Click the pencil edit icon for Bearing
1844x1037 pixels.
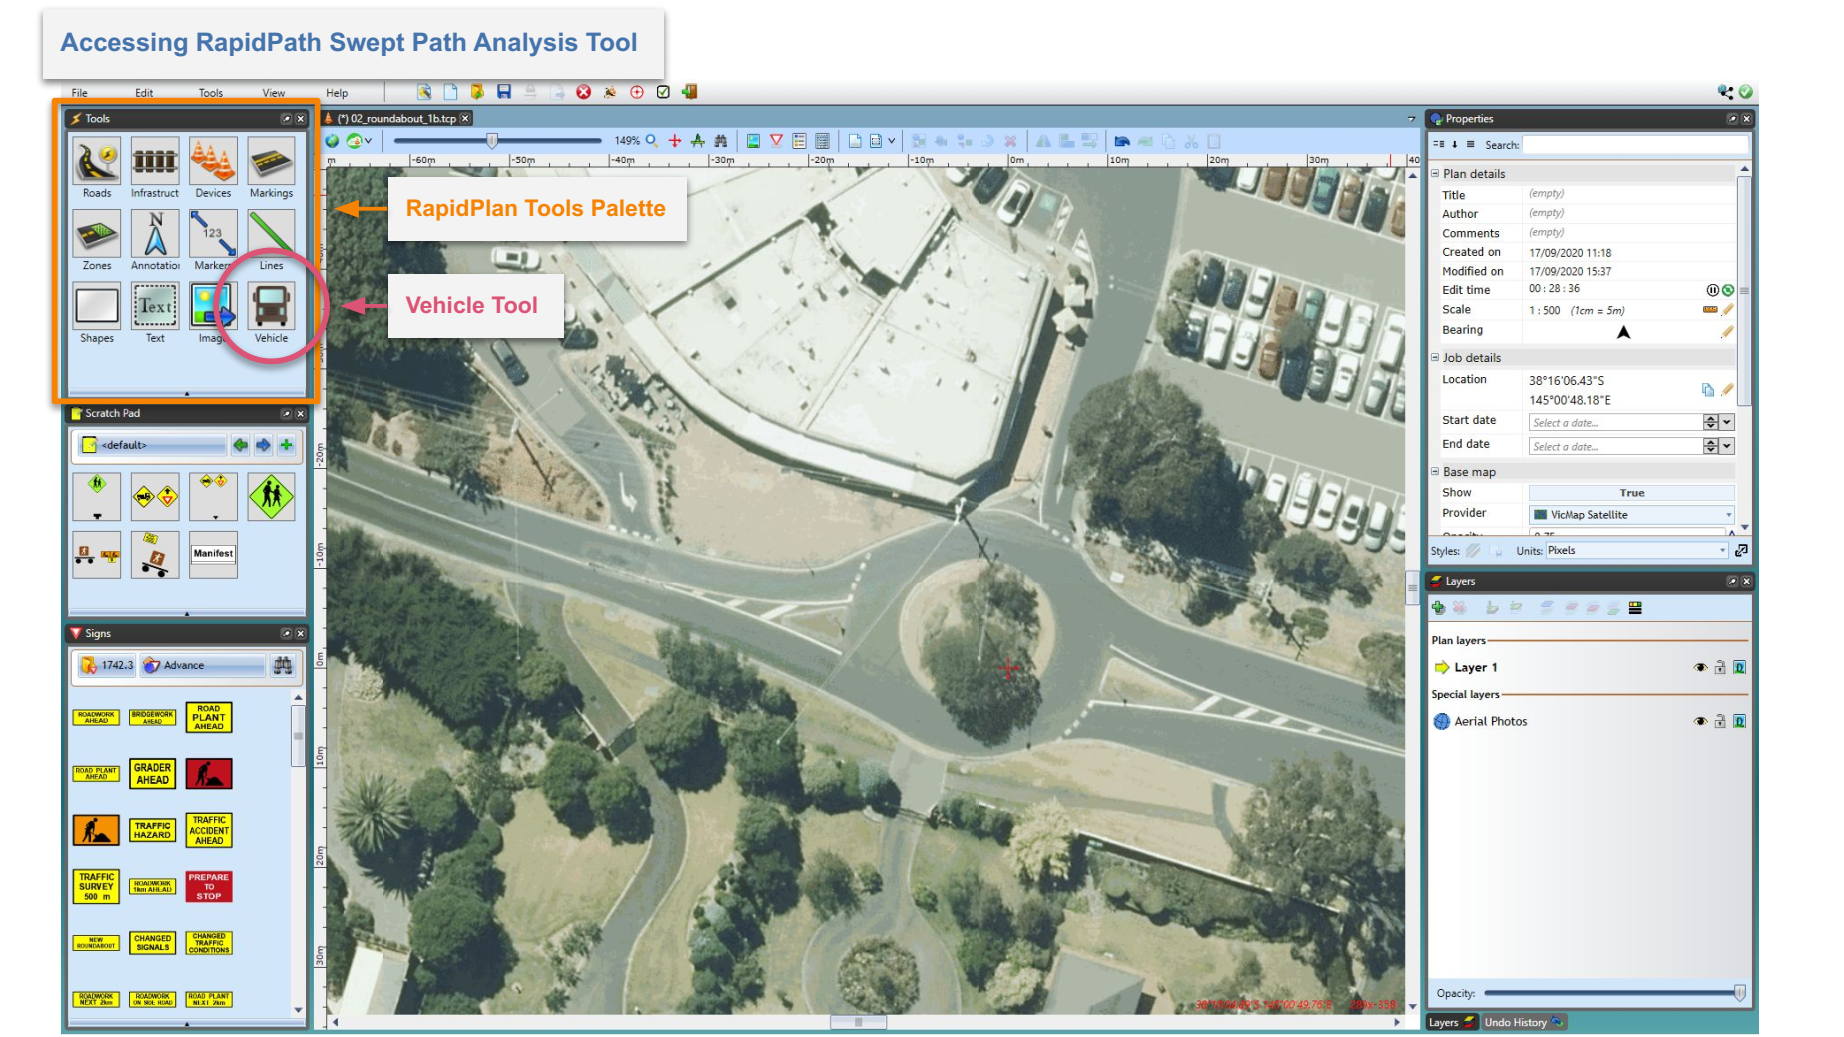(1727, 331)
